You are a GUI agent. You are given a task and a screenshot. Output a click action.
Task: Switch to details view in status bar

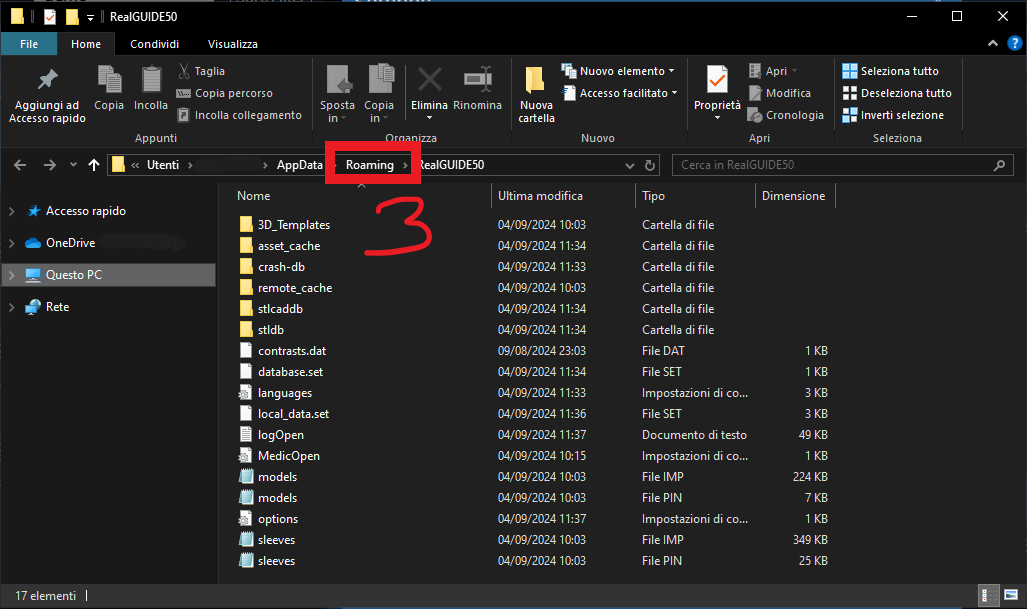tap(988, 596)
